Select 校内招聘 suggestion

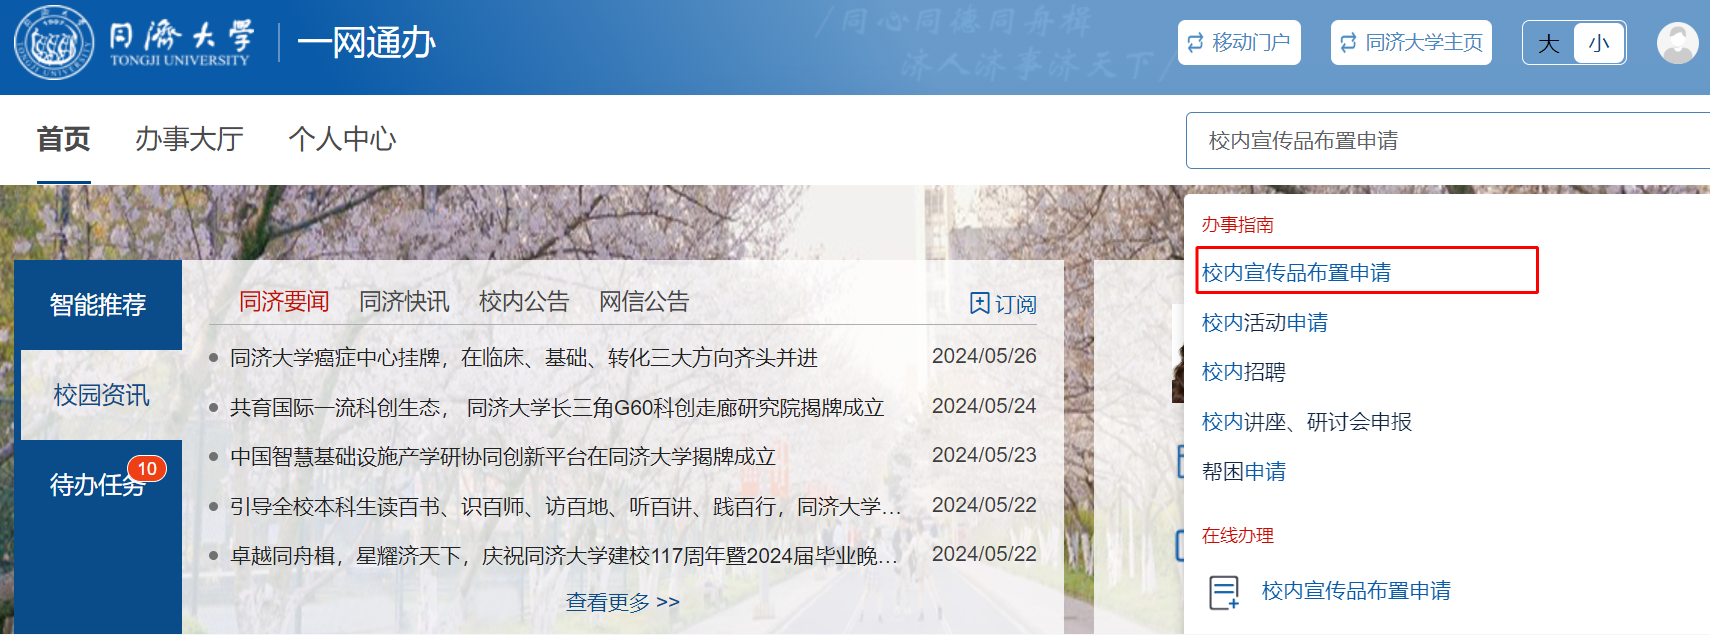tap(1244, 372)
